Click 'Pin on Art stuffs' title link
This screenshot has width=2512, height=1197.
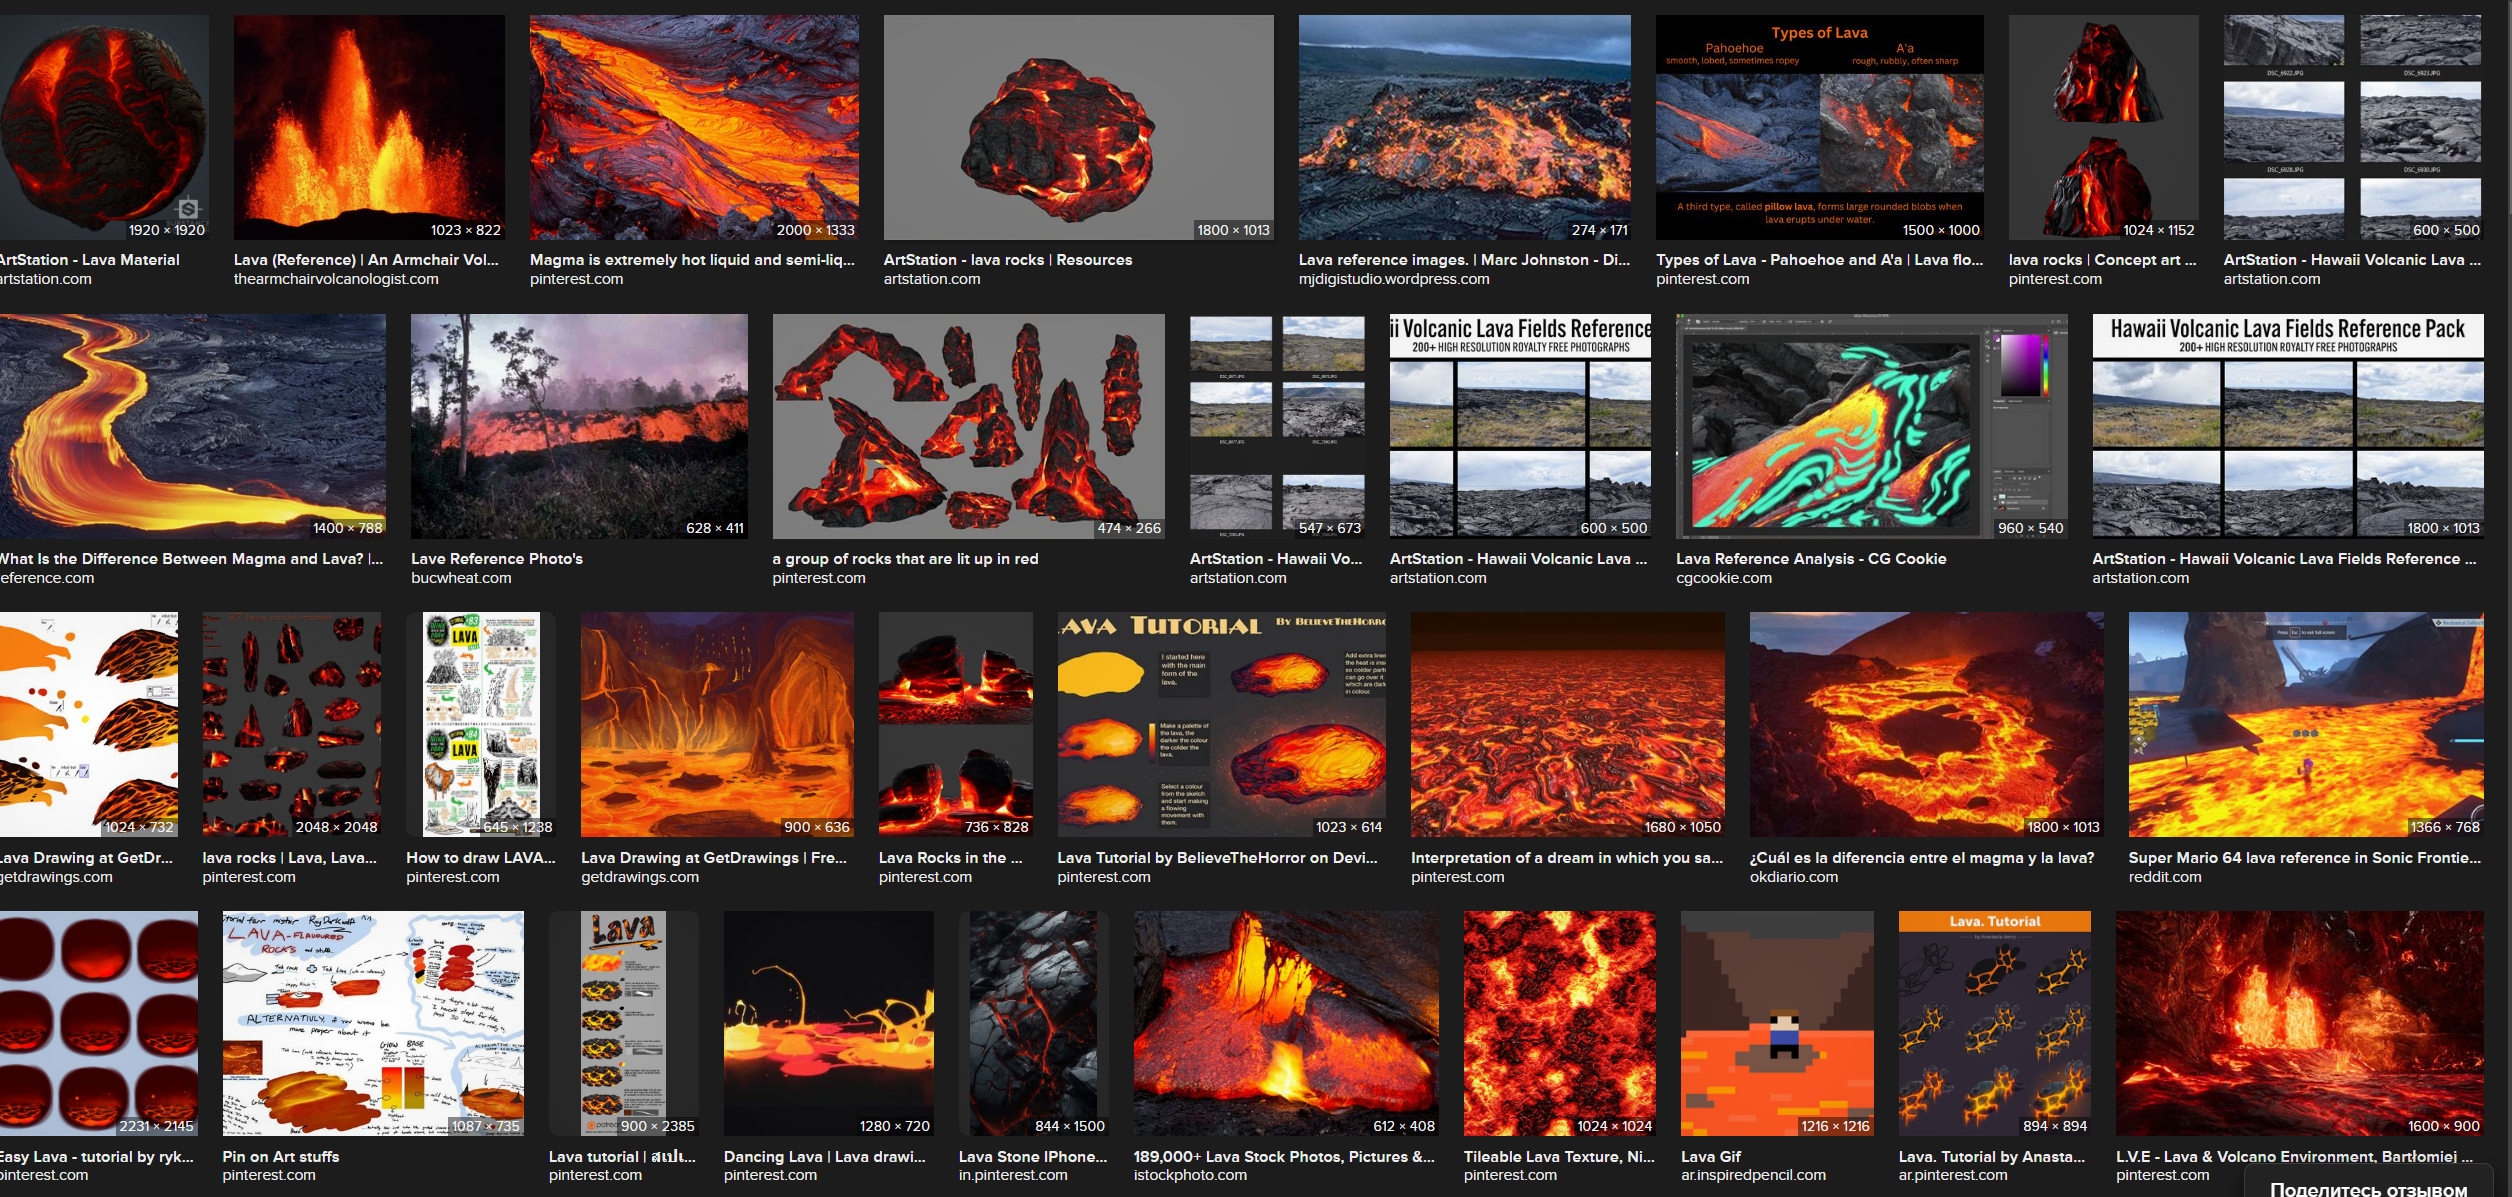coord(280,1156)
